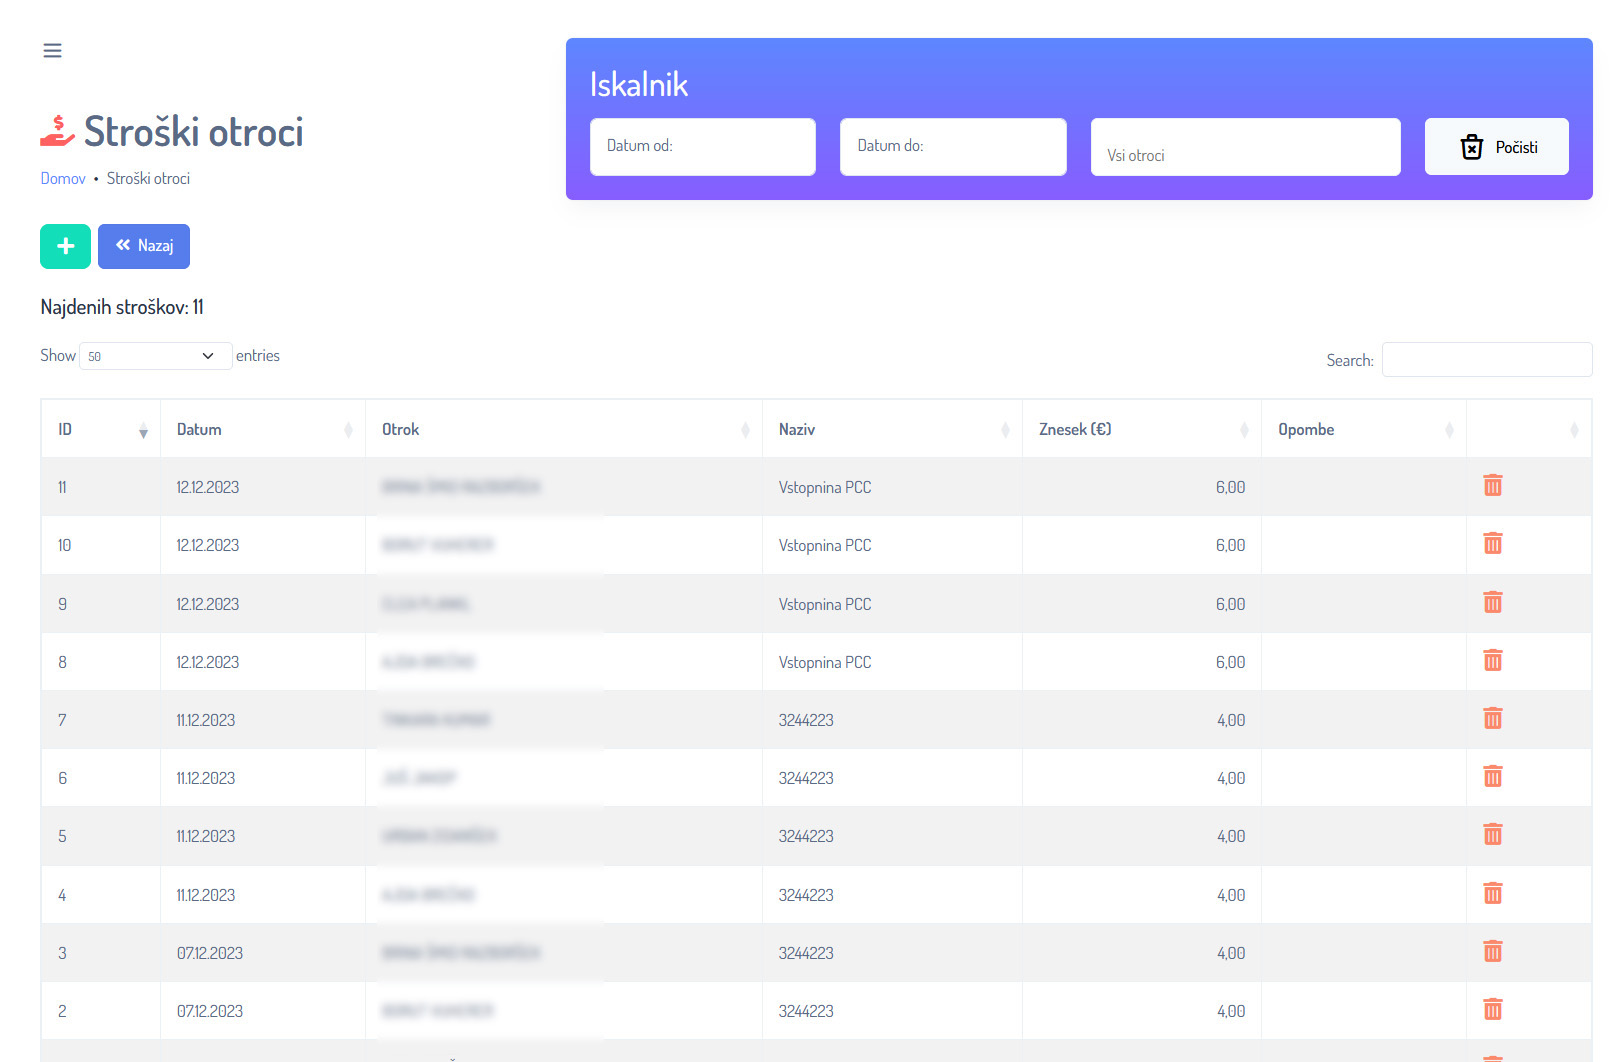1612x1062 pixels.
Task: Open the hamburger sidebar menu
Action: [x=52, y=51]
